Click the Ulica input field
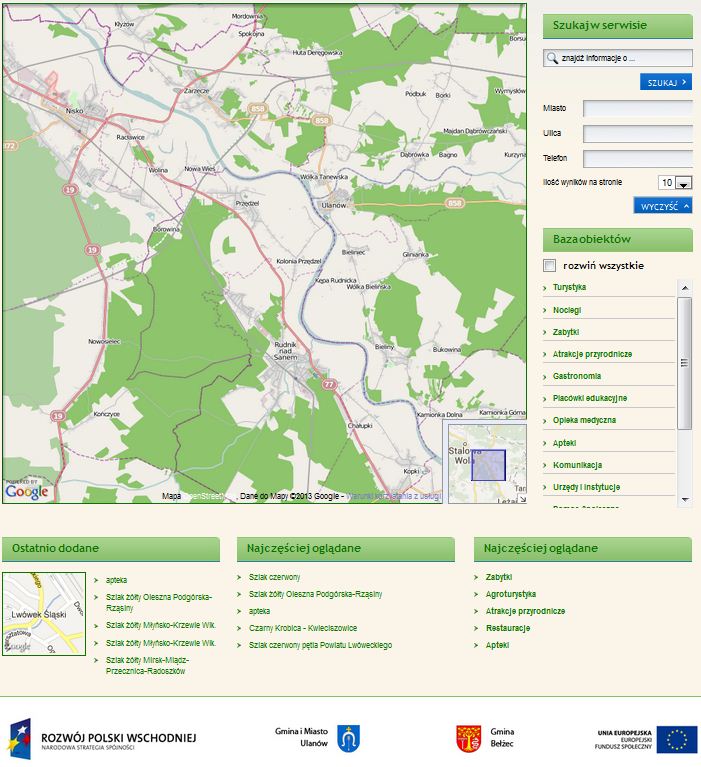This screenshot has height=767, width=701. [x=638, y=134]
